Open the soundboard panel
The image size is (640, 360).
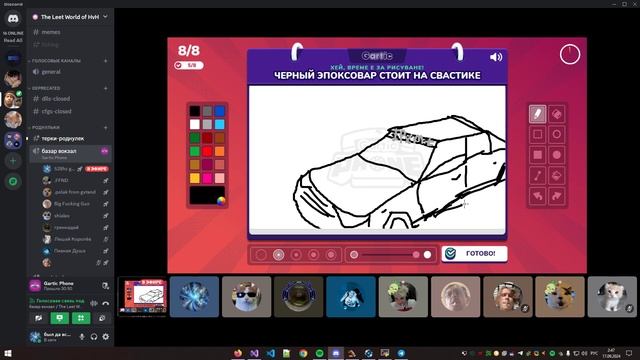(x=102, y=318)
